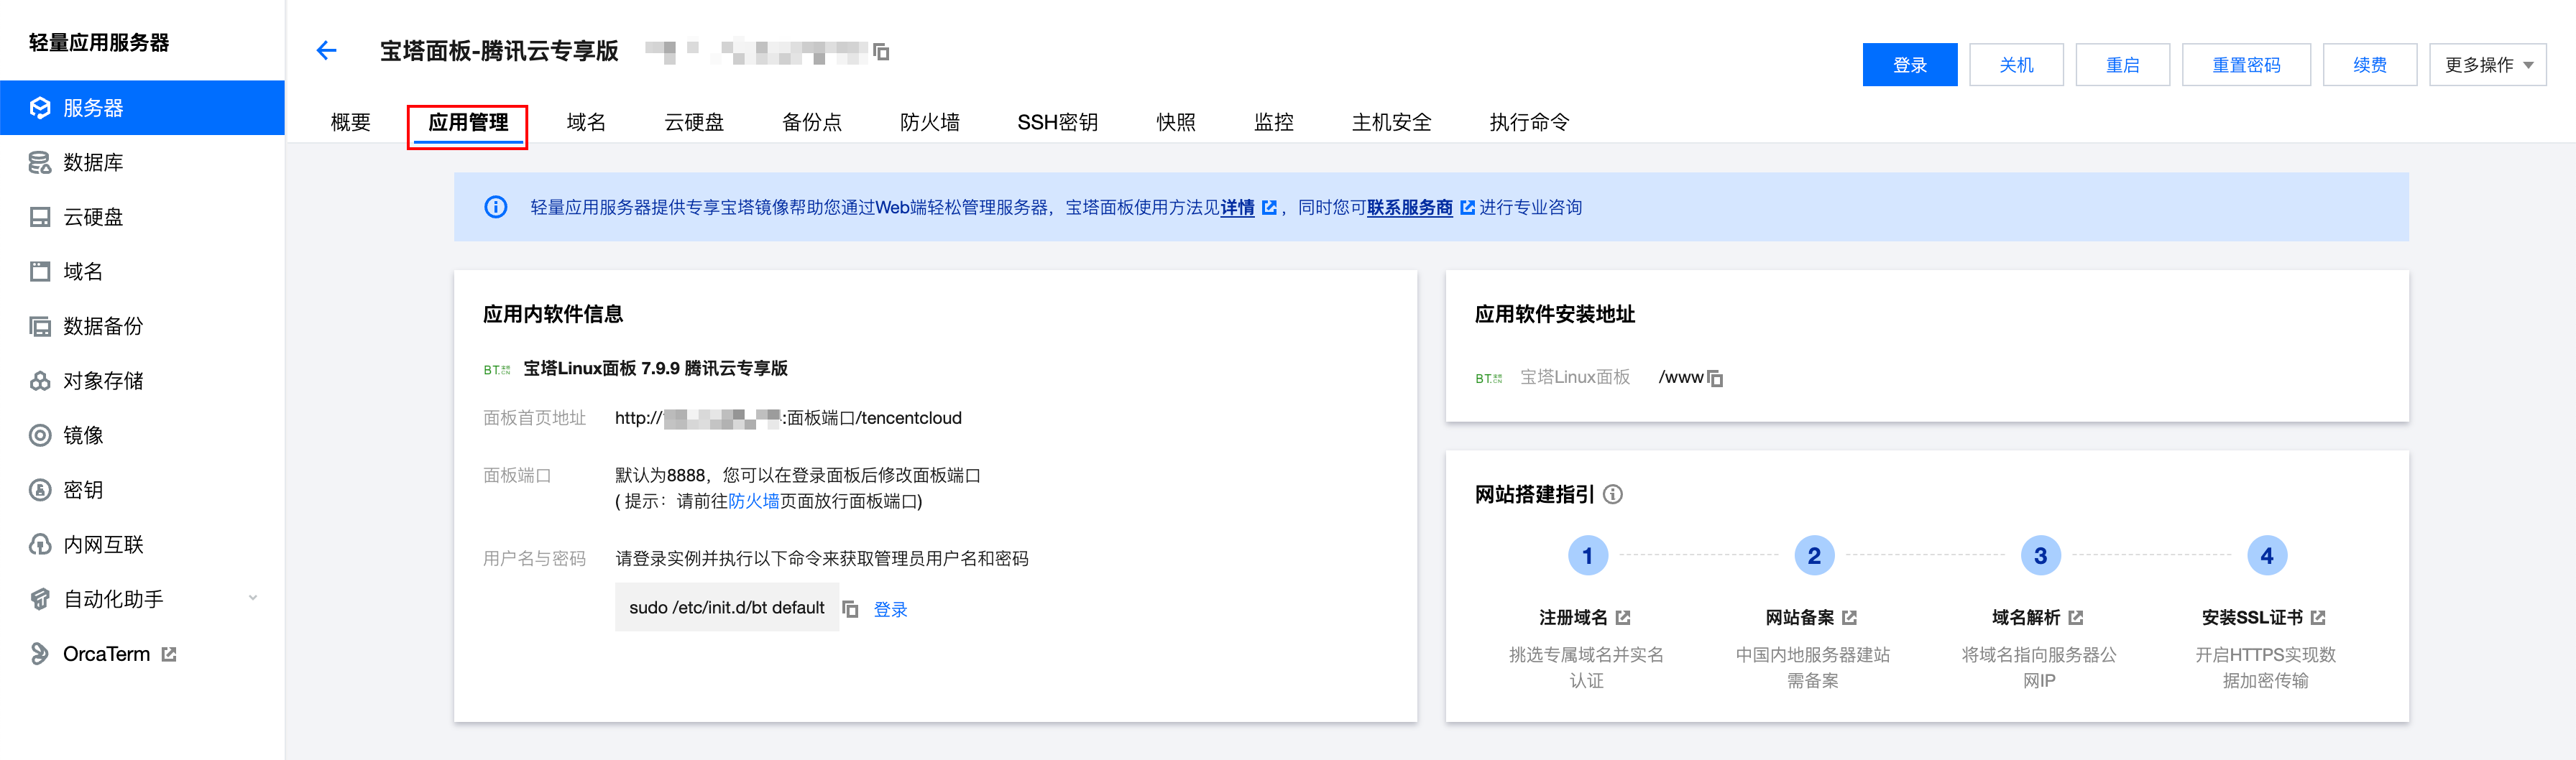Click external link icon beside 注册域名
The height and width of the screenshot is (760, 2576).
pyautogui.click(x=1622, y=618)
